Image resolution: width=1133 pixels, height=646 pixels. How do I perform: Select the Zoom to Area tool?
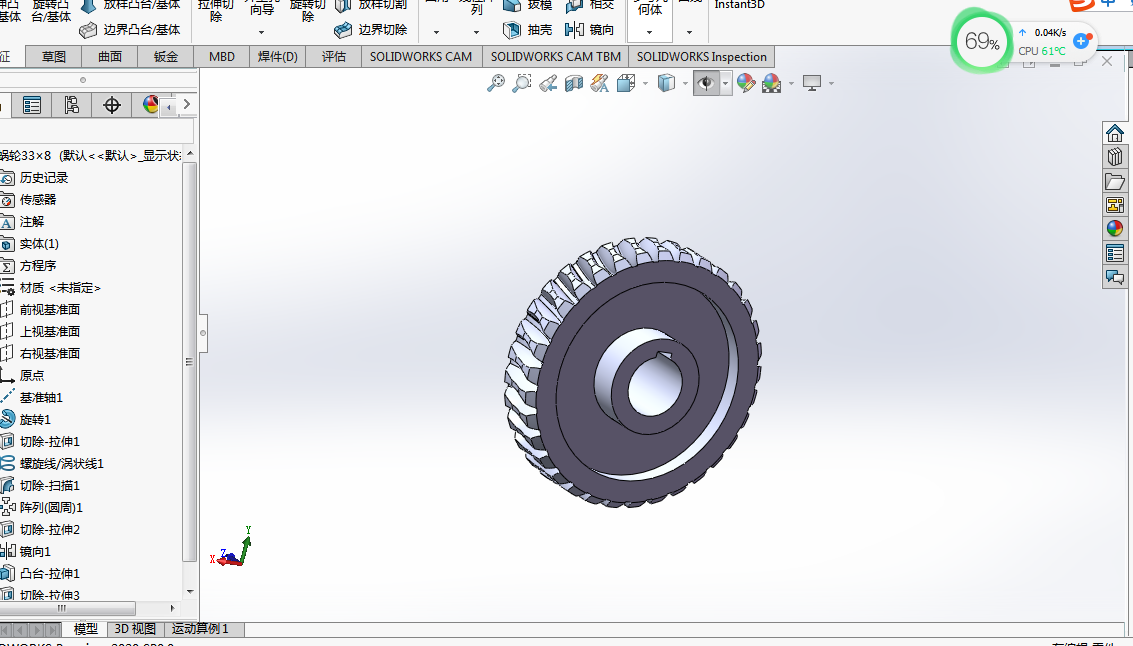521,84
